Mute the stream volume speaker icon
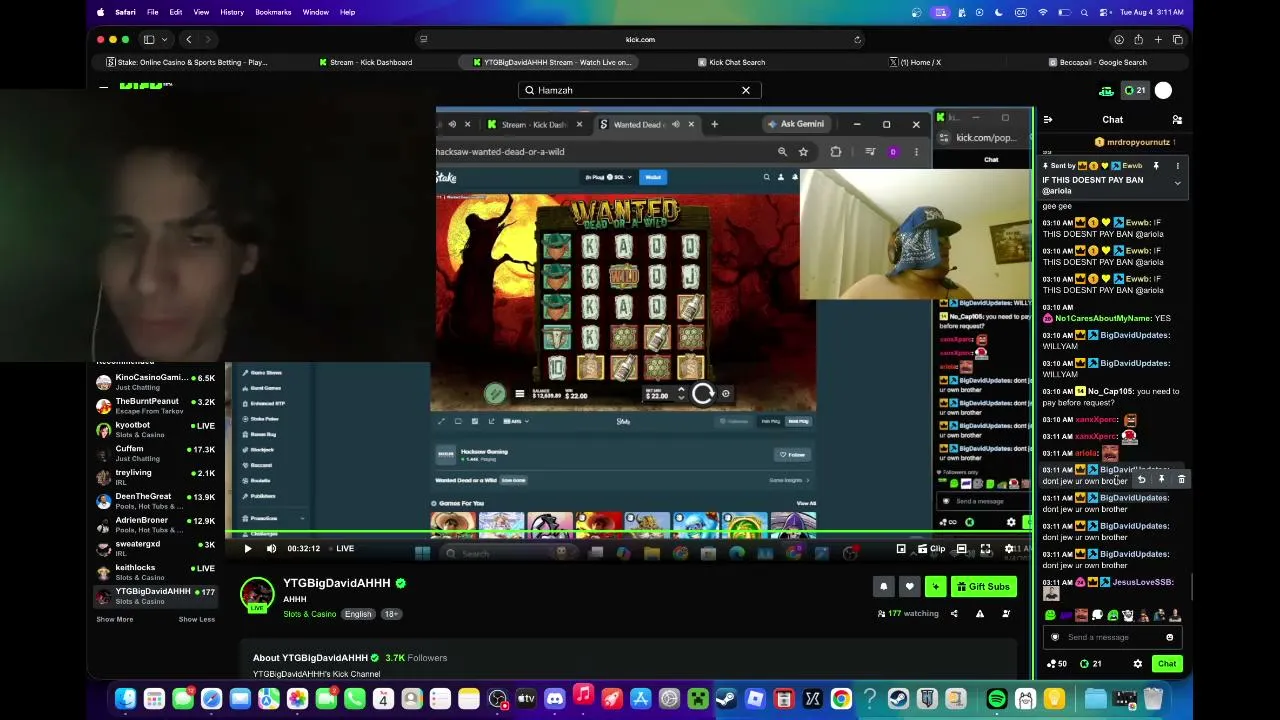 271,548
